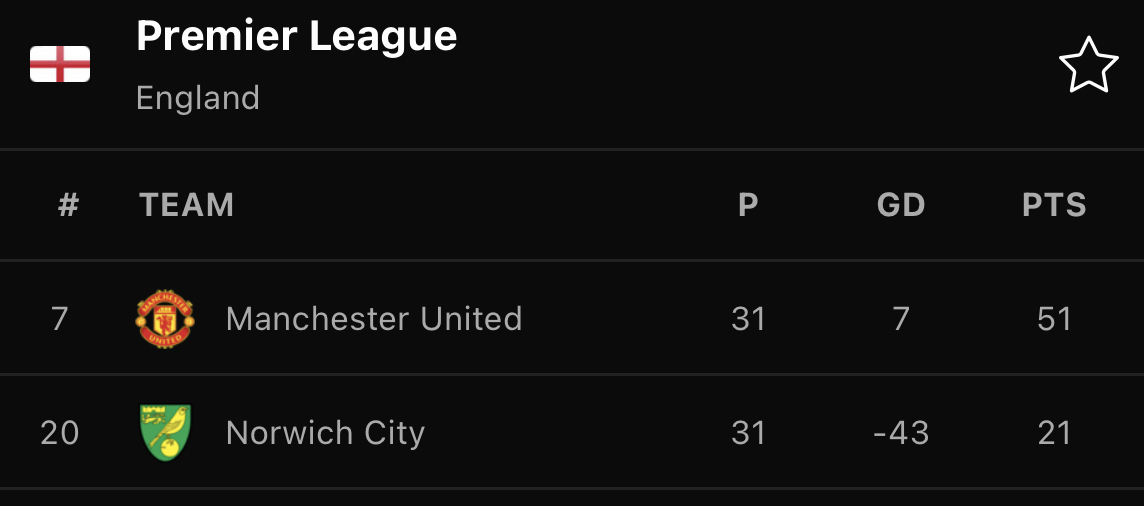This screenshot has height=506, width=1144.
Task: Sort by the GD column header
Action: [x=901, y=205]
